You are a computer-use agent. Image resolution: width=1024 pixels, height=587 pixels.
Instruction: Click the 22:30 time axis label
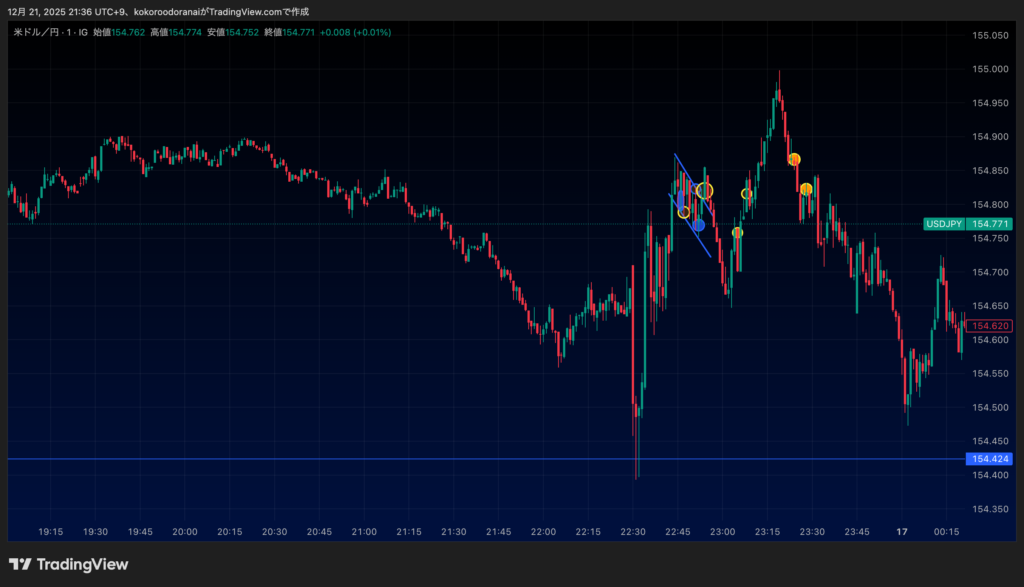click(633, 532)
